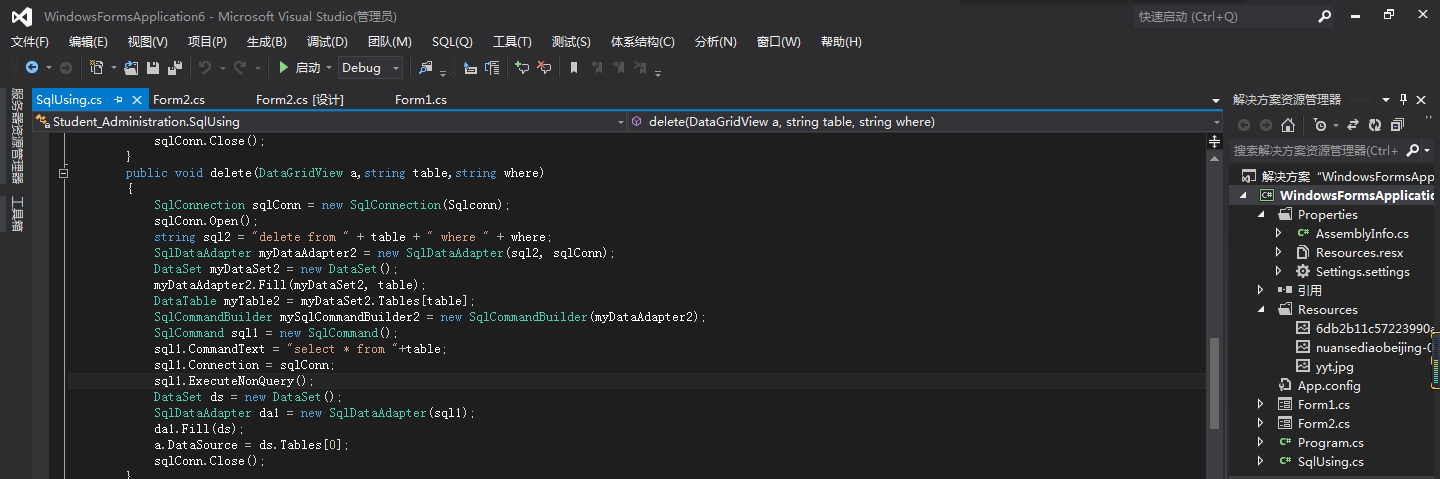Open dropdown arrow beside the 启动 button
This screenshot has width=1440, height=479.
[329, 68]
